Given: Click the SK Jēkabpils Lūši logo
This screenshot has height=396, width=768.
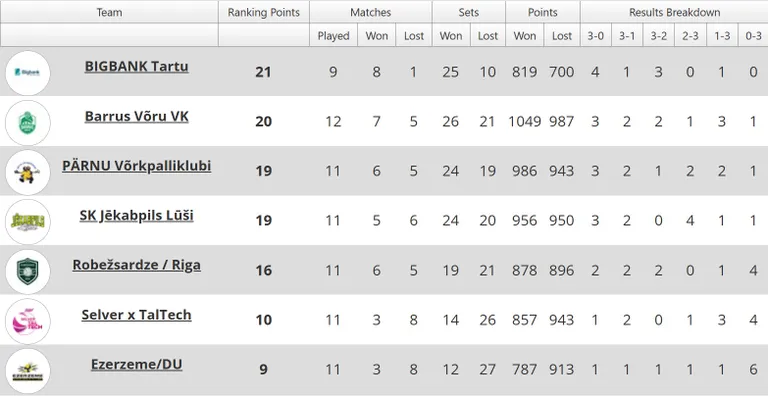Looking at the screenshot, I should pos(27,222).
